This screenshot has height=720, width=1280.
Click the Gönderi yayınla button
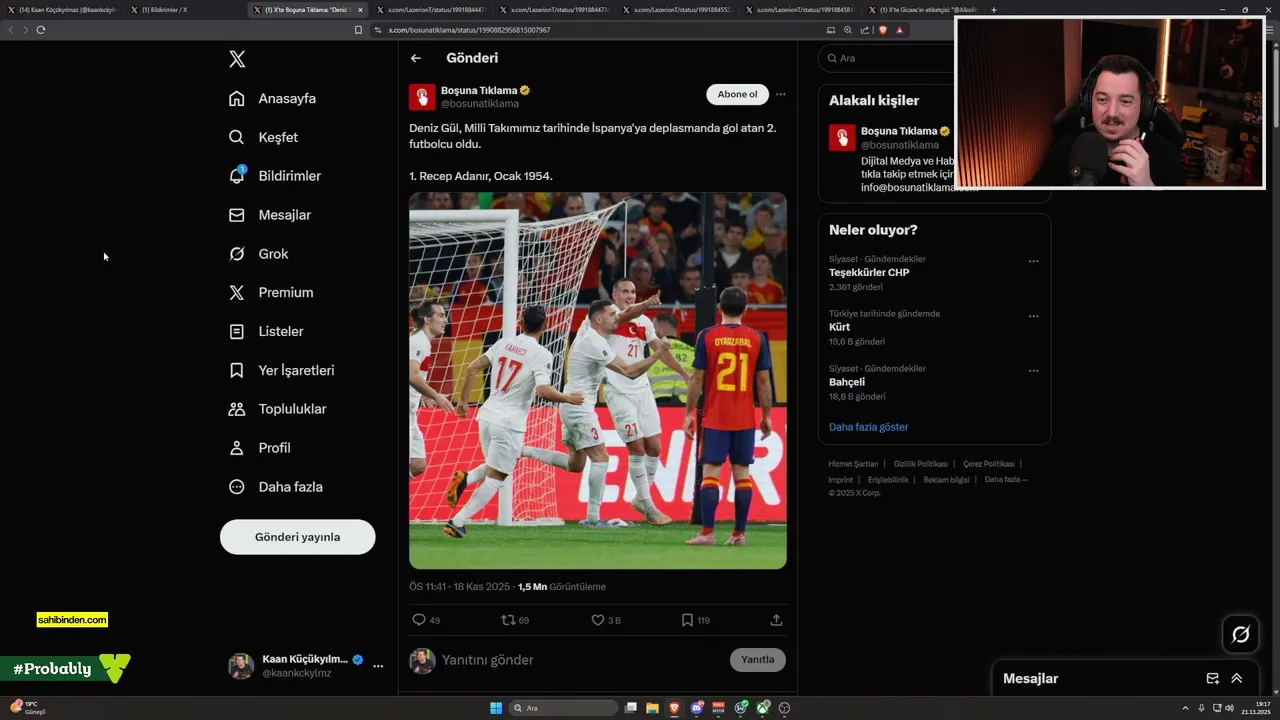pyautogui.click(x=298, y=537)
